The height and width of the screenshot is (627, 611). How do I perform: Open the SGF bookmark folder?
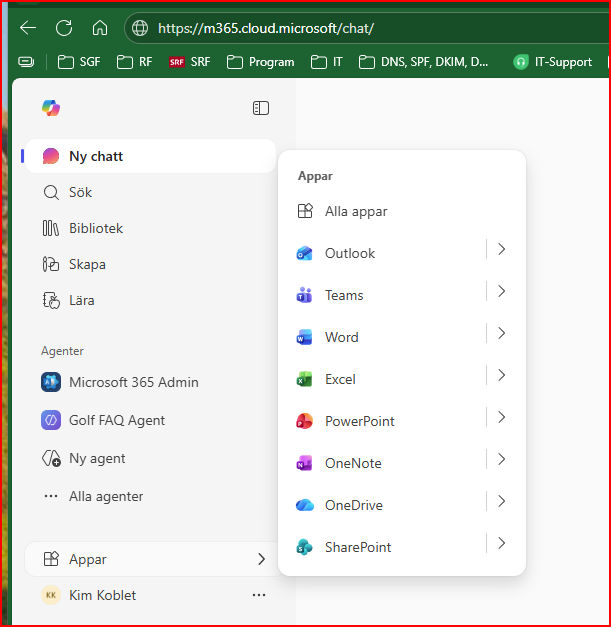pyautogui.click(x=79, y=62)
